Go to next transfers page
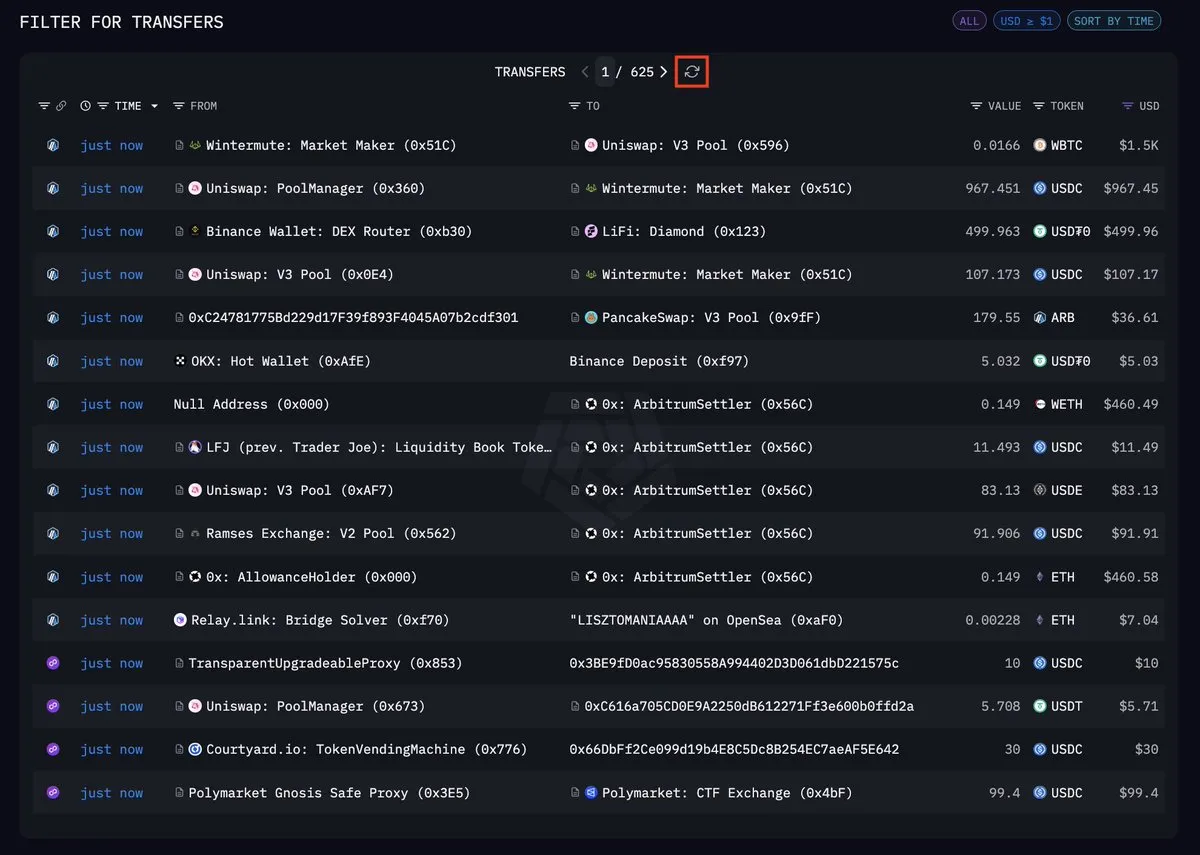This screenshot has height=855, width=1200. point(664,72)
